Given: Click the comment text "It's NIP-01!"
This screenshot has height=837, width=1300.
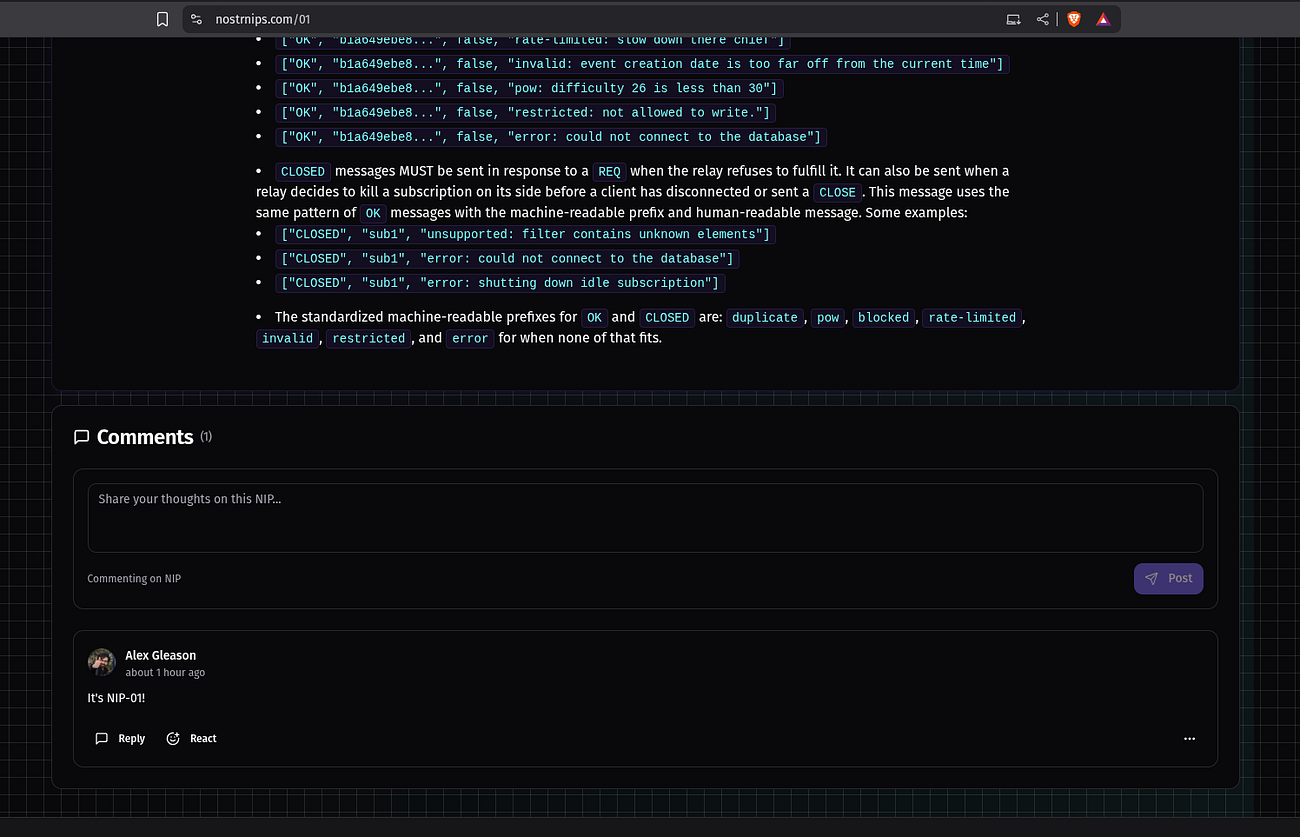Looking at the screenshot, I should pos(116,697).
